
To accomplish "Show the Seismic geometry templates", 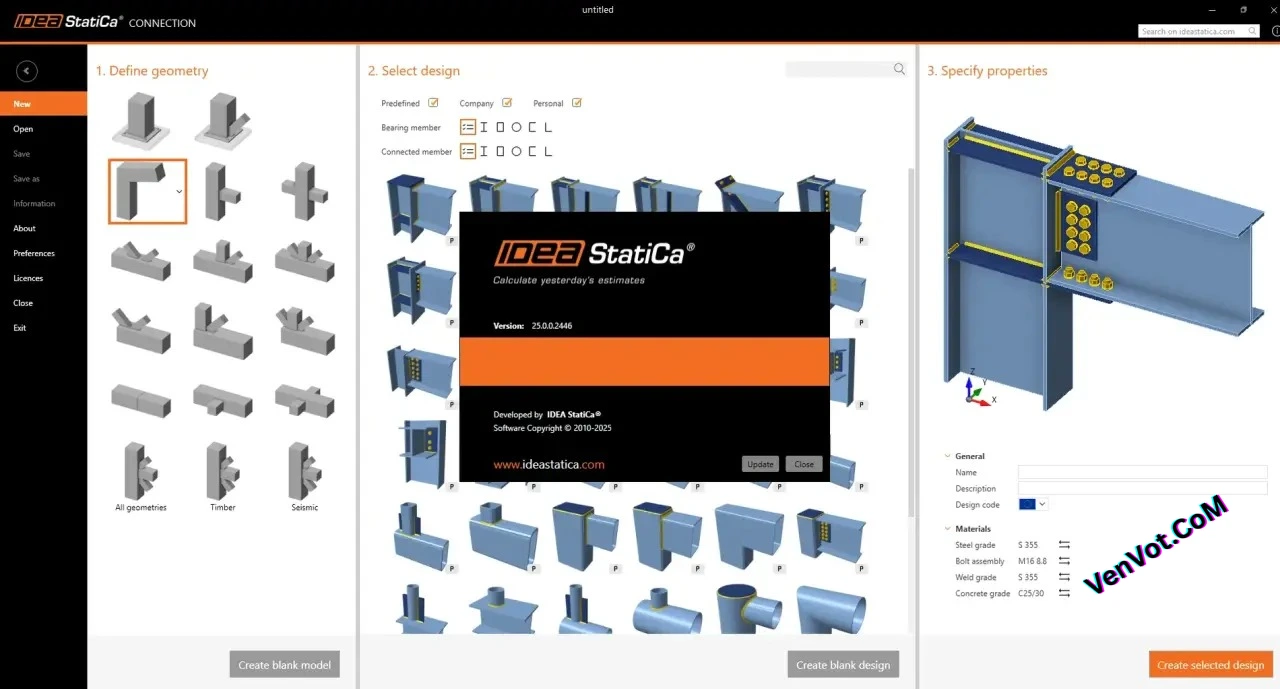I will (x=304, y=475).
